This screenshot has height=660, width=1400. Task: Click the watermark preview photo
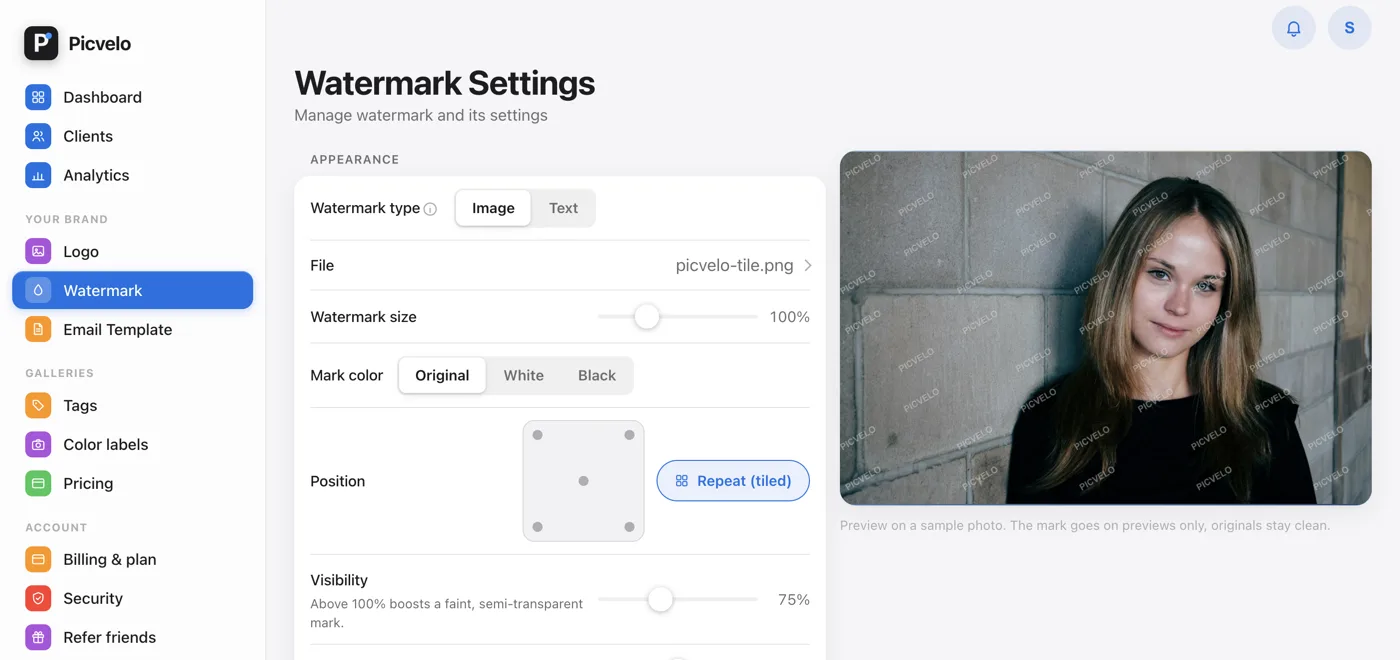(x=1105, y=328)
